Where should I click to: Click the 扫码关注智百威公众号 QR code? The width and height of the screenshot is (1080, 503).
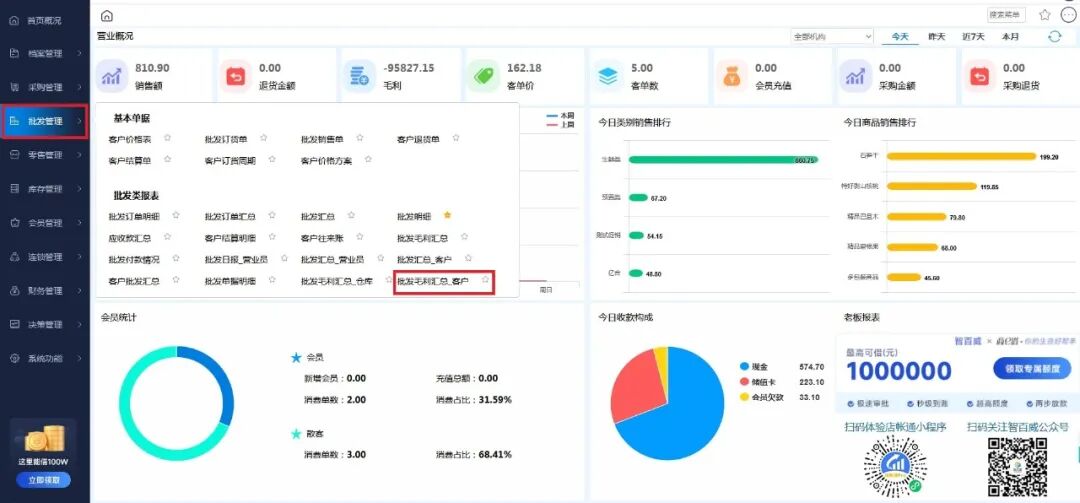[1017, 466]
